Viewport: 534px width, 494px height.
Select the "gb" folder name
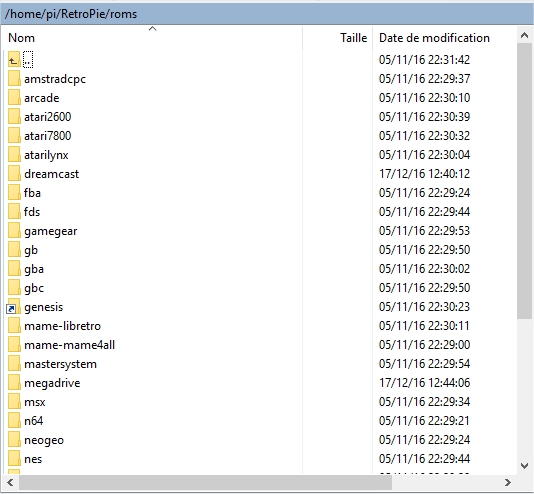(31, 251)
